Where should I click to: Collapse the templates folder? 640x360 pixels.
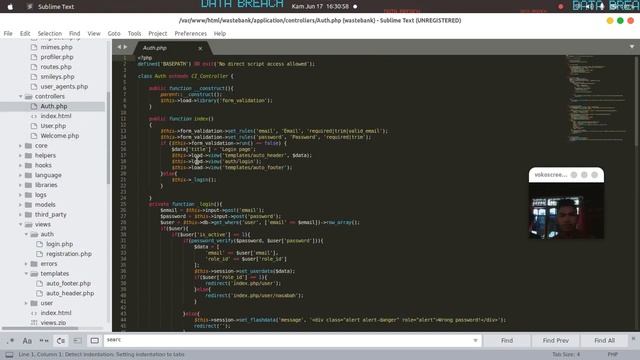26,273
